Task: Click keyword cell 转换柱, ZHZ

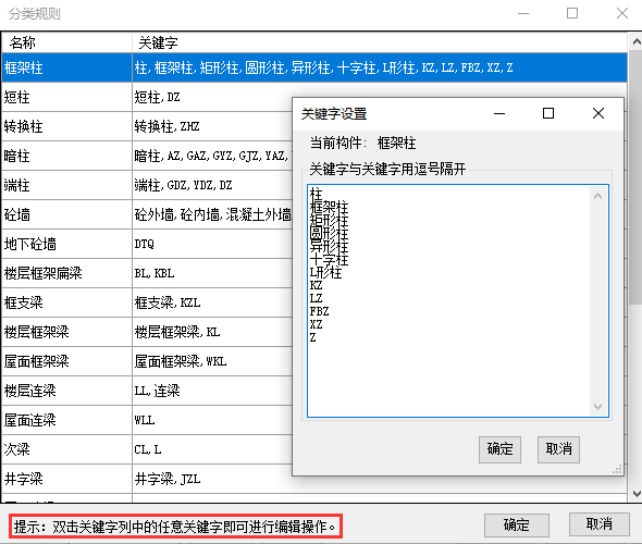Action: click(x=212, y=126)
